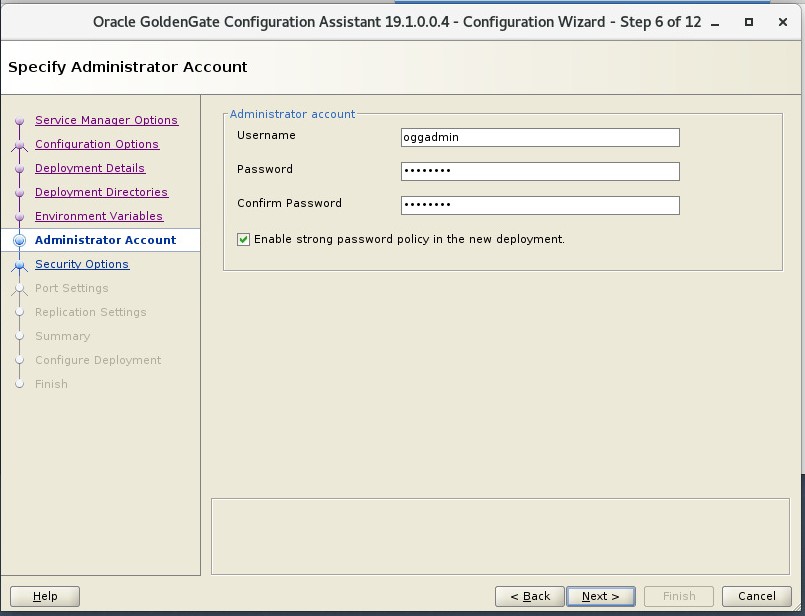Click the 'Specify Administrator Account' heading
This screenshot has height=616, width=805.
click(x=128, y=67)
